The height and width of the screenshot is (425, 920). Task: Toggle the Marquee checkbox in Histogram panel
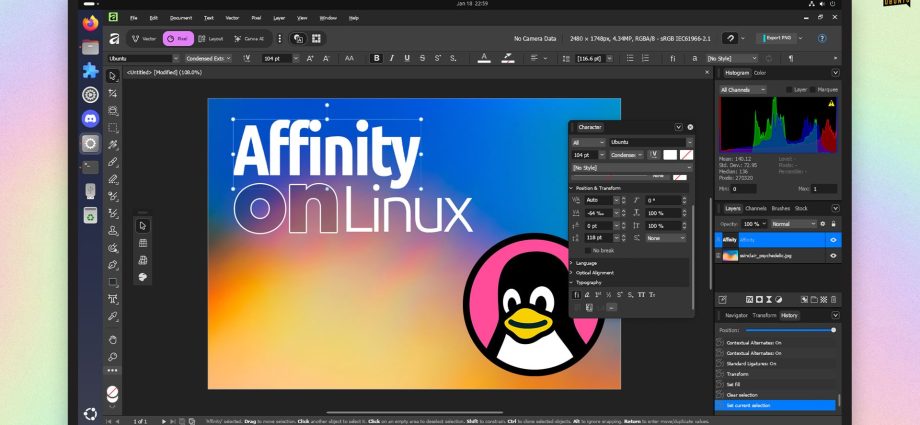[x=813, y=90]
